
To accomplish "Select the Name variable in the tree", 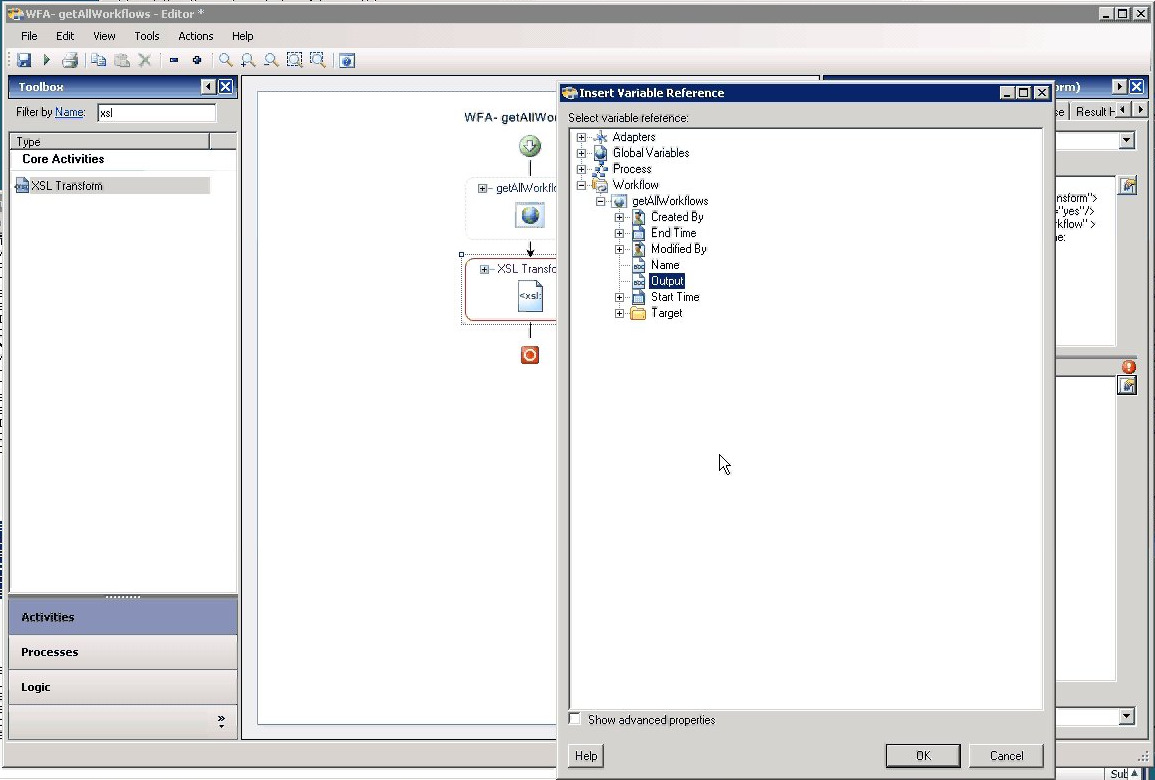I will pos(665,265).
